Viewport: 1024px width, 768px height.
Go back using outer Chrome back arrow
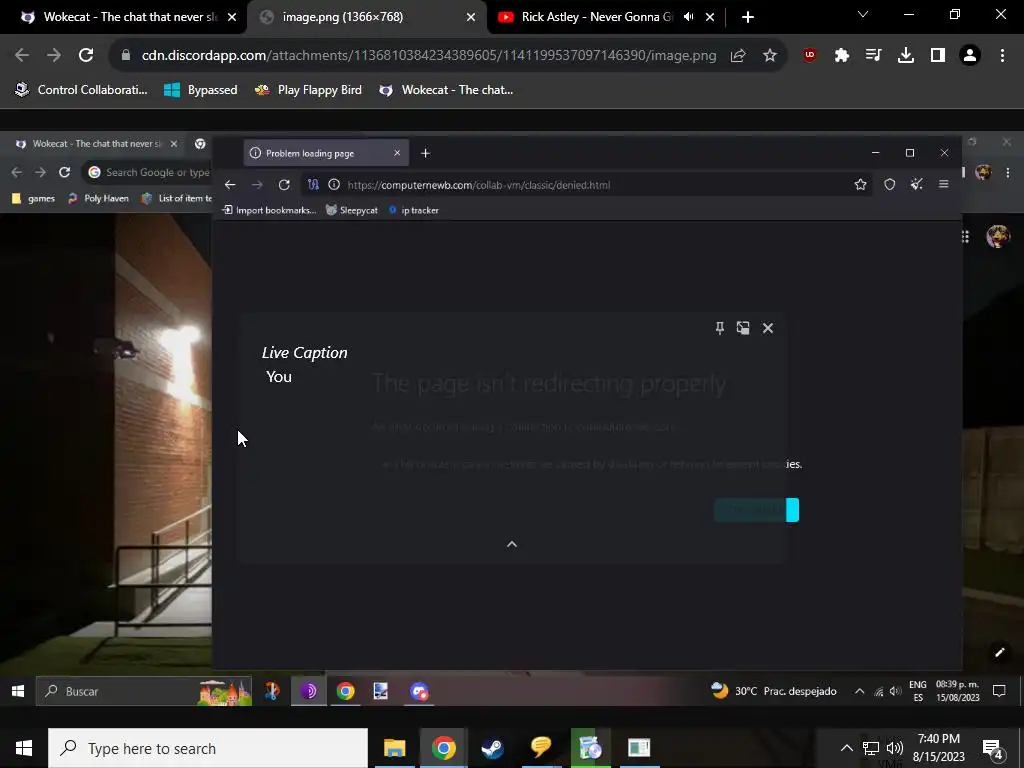click(x=22, y=56)
